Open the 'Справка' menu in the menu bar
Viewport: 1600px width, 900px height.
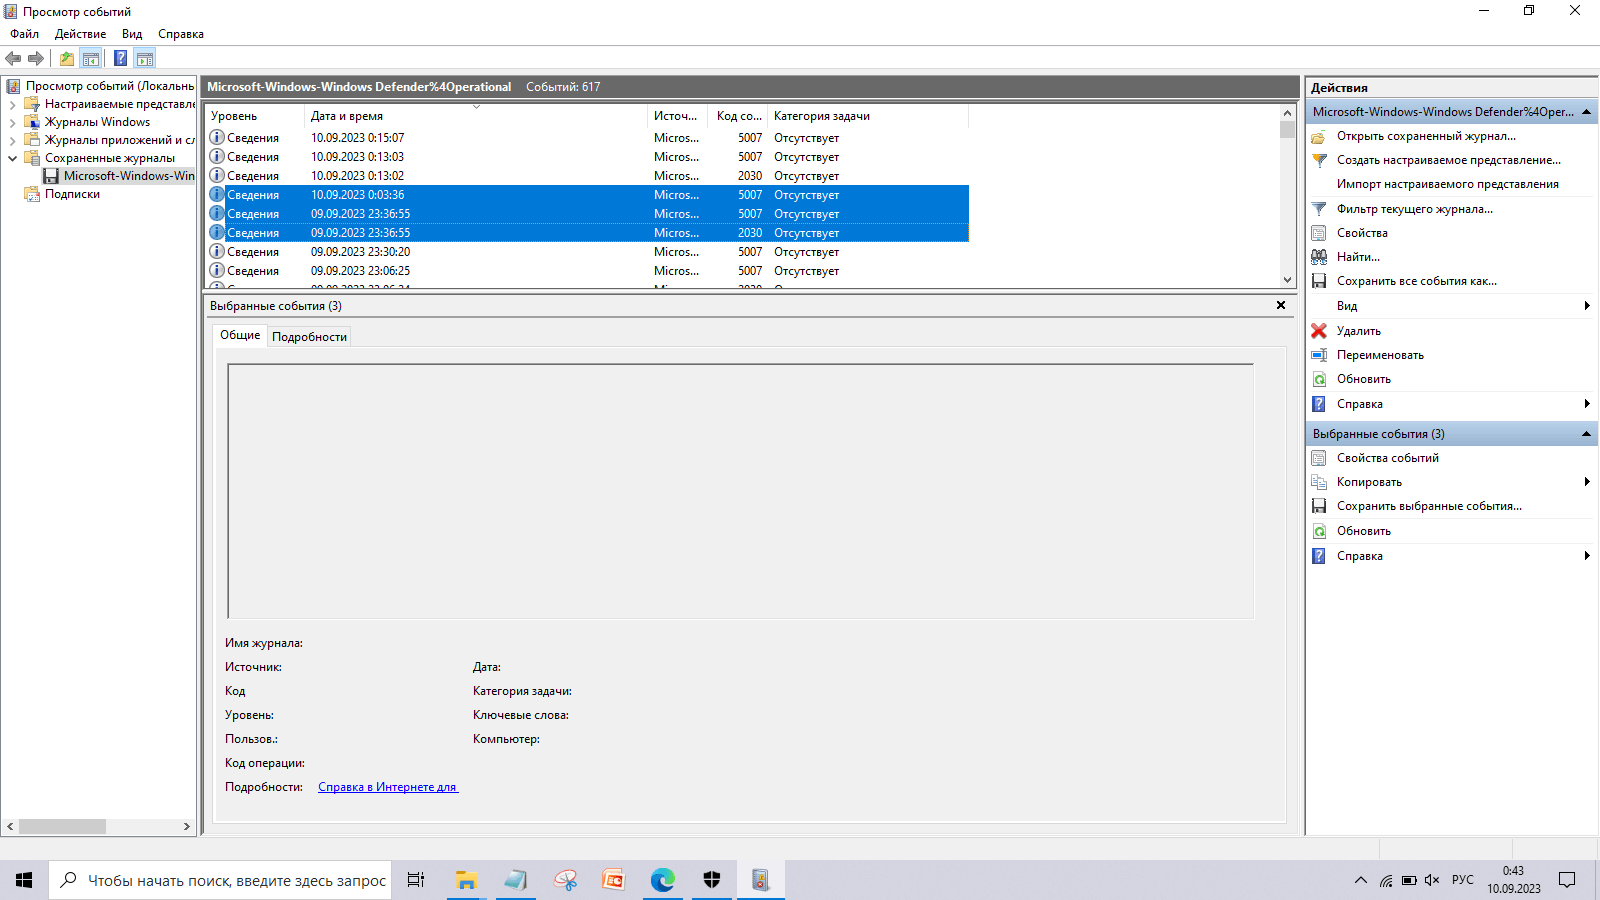[181, 34]
